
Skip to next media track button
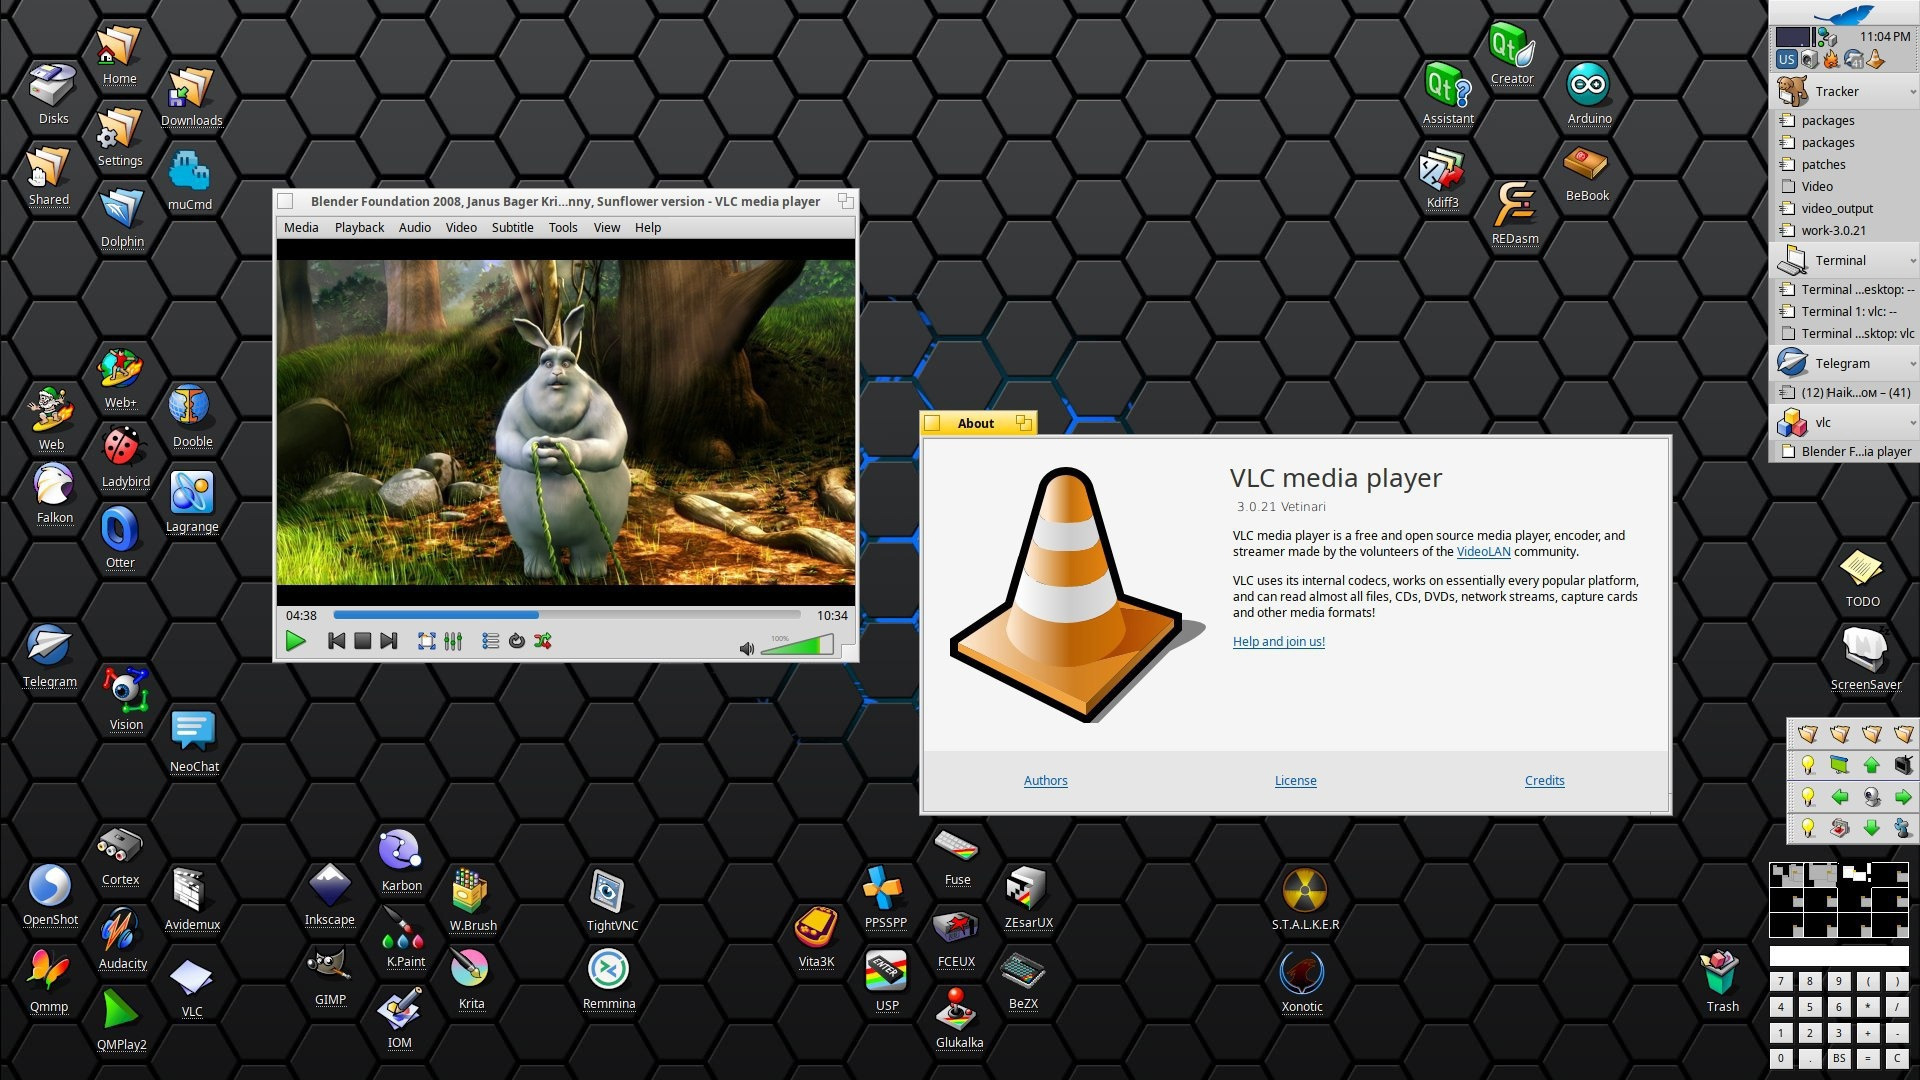click(389, 641)
